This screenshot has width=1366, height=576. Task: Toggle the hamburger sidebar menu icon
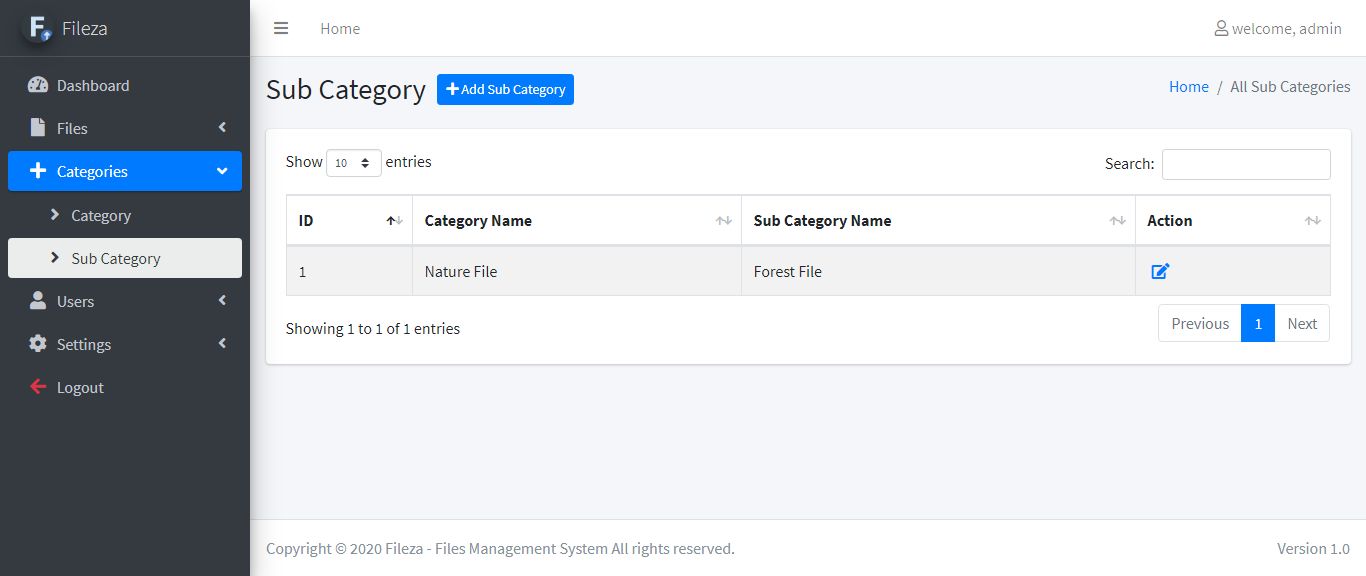pos(281,28)
